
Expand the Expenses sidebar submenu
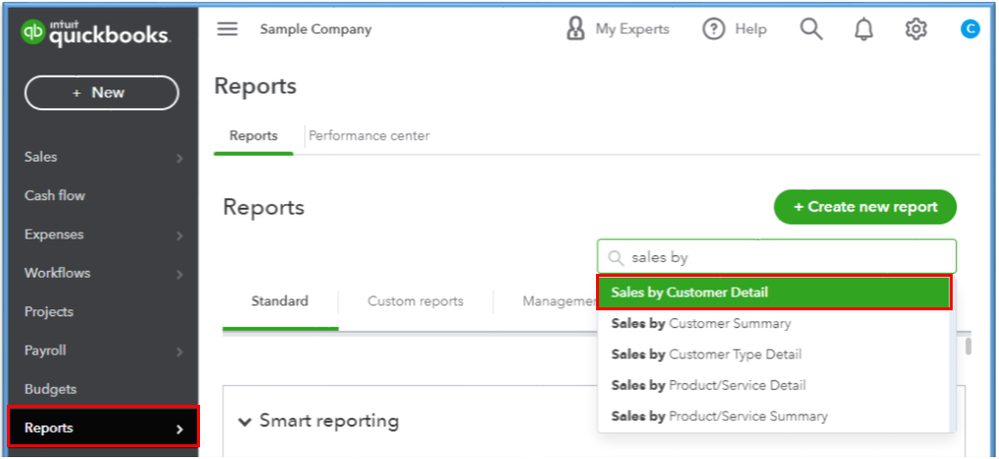[180, 235]
